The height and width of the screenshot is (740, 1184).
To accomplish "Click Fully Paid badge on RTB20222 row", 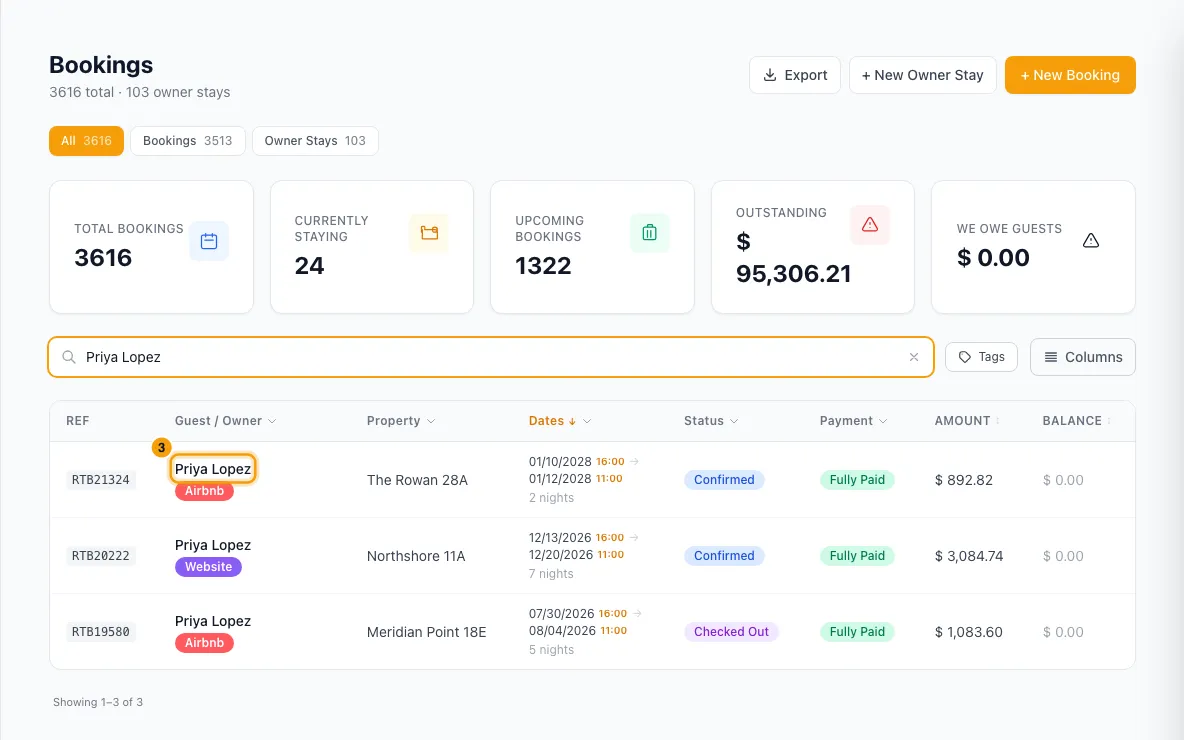I will 857,556.
